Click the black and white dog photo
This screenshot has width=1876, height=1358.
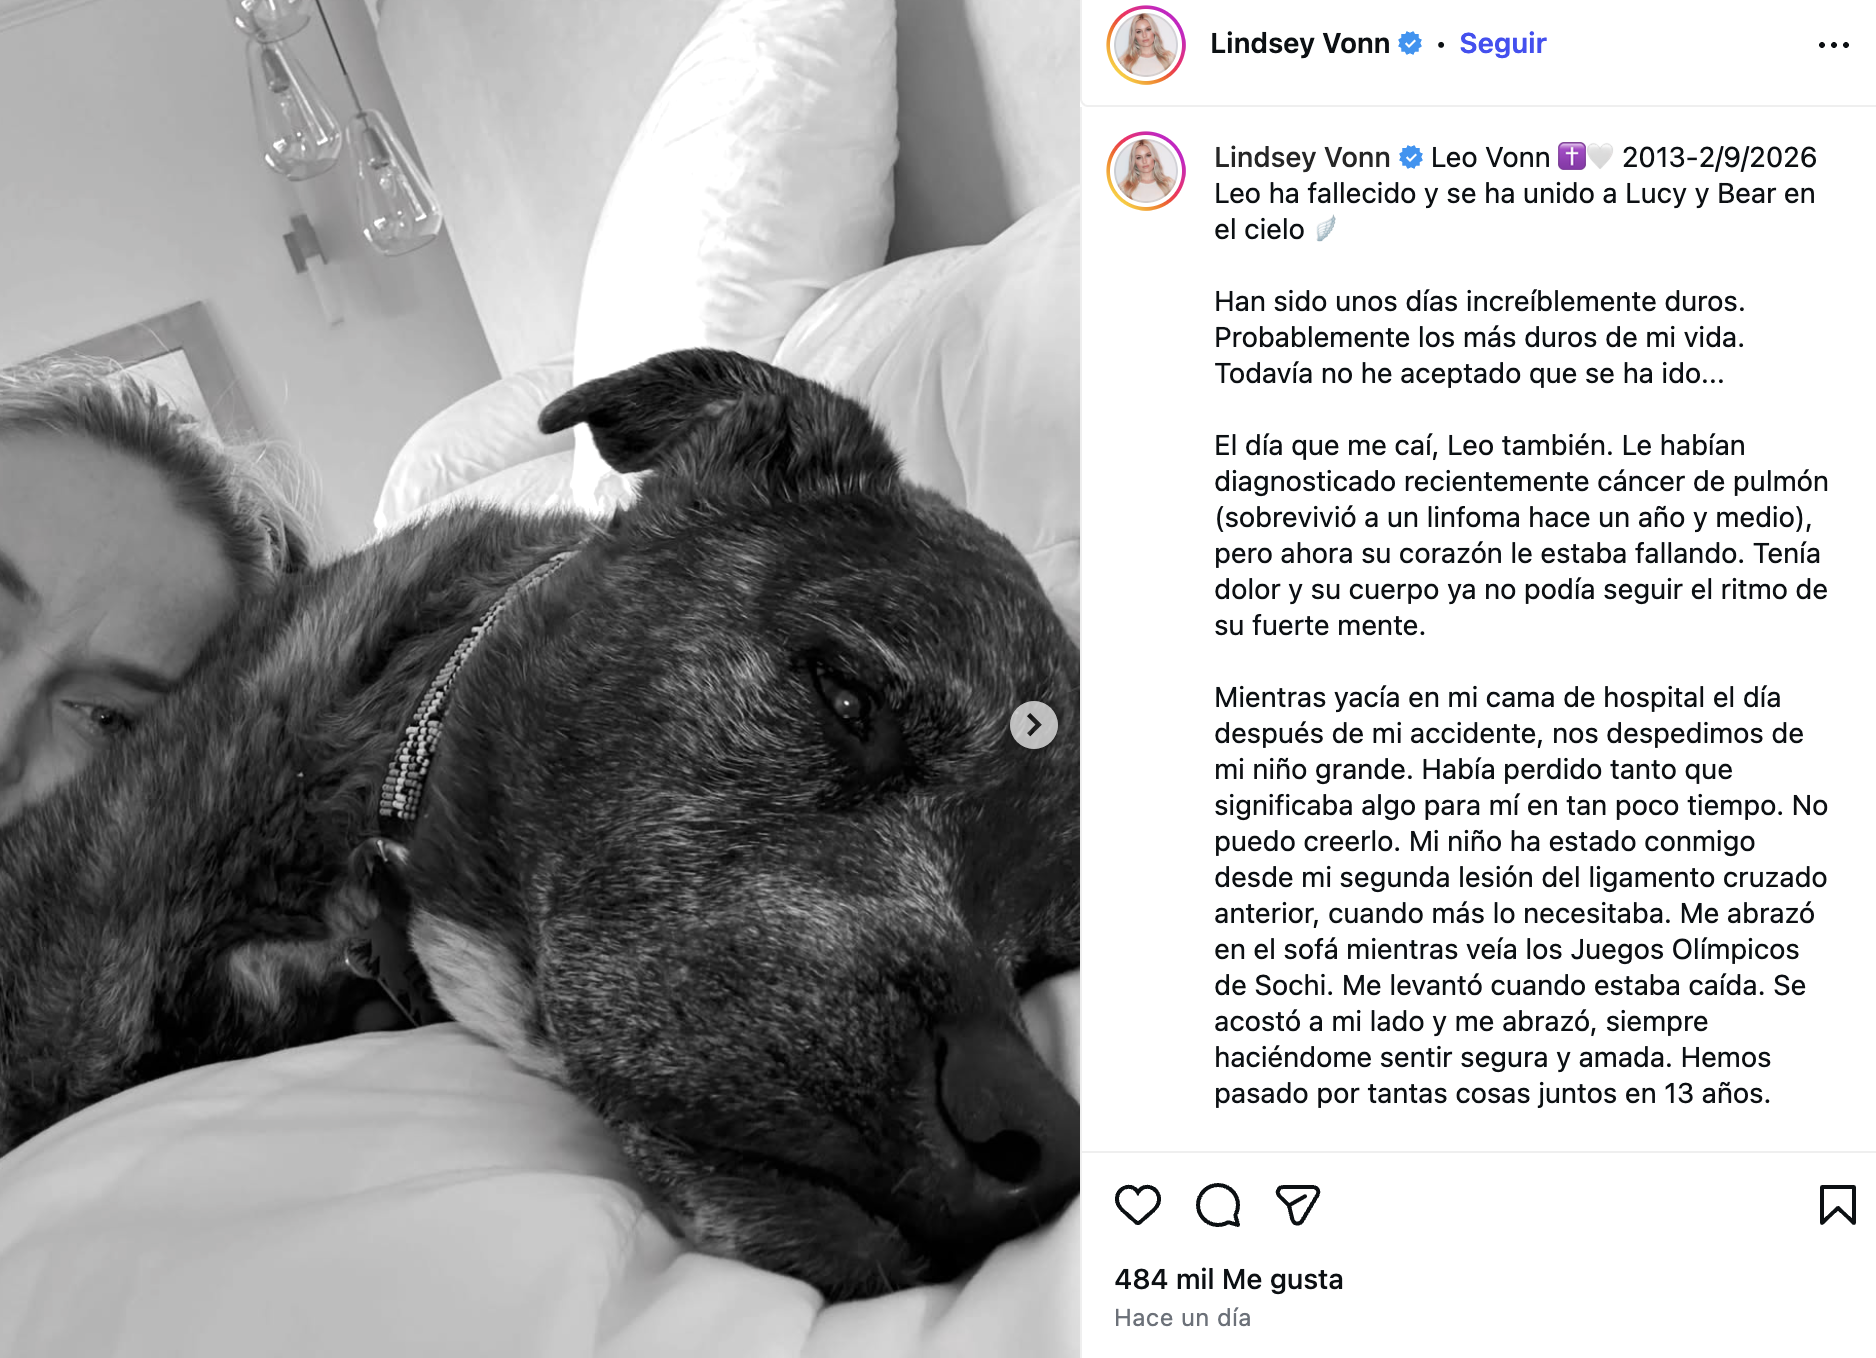[x=540, y=679]
